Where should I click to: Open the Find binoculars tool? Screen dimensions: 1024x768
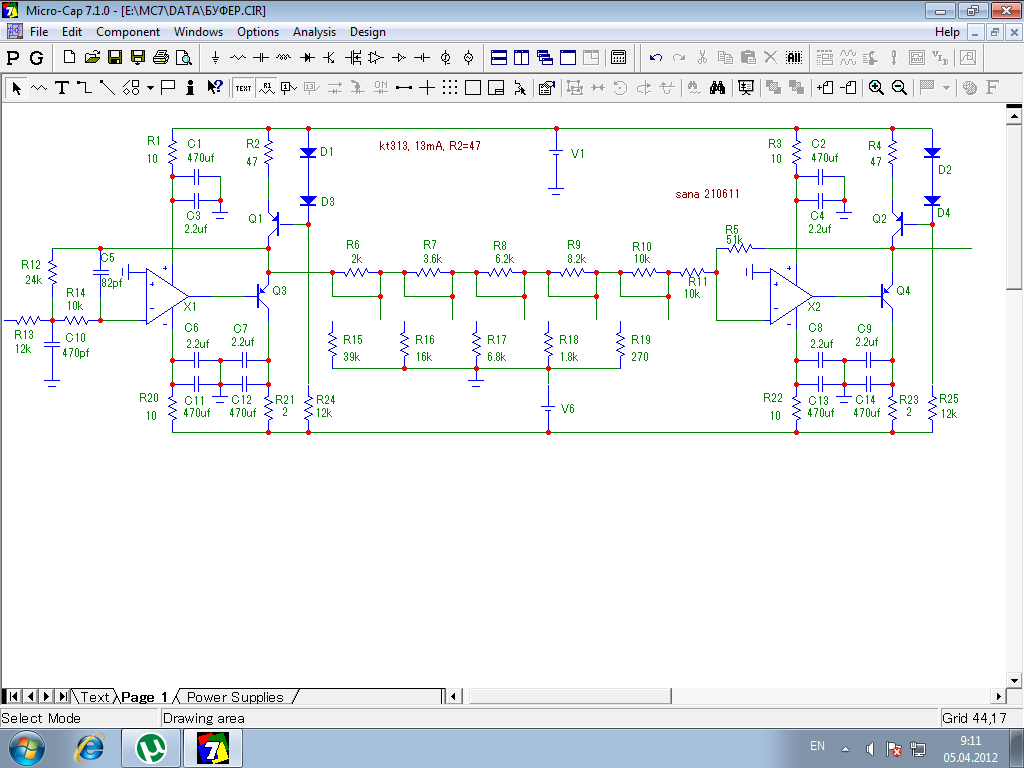(717, 88)
